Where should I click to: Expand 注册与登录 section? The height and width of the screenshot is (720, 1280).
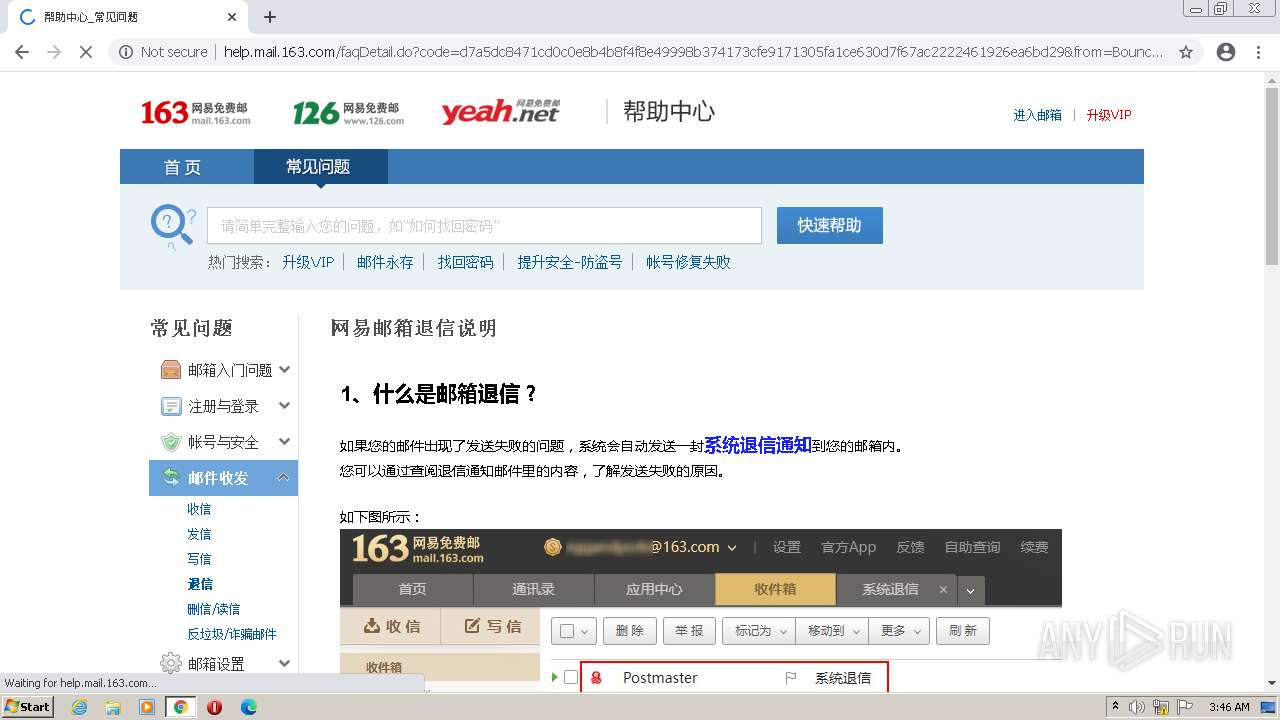point(285,406)
